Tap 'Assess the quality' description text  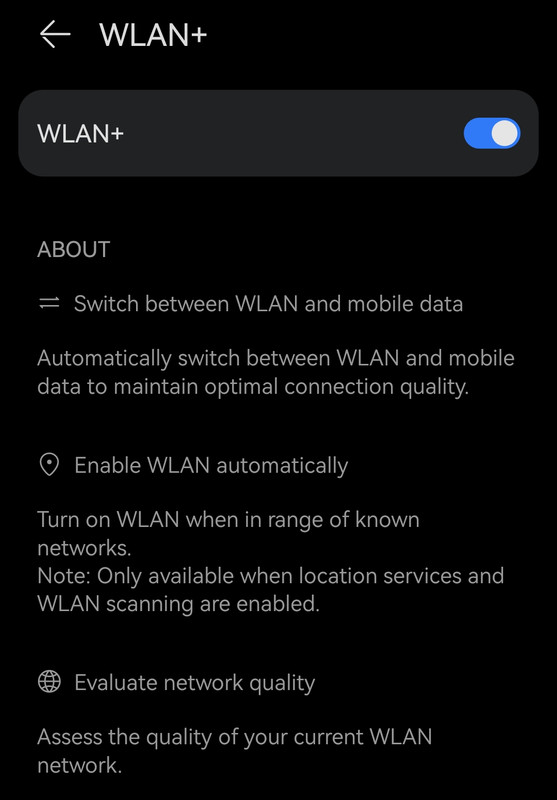point(235,751)
